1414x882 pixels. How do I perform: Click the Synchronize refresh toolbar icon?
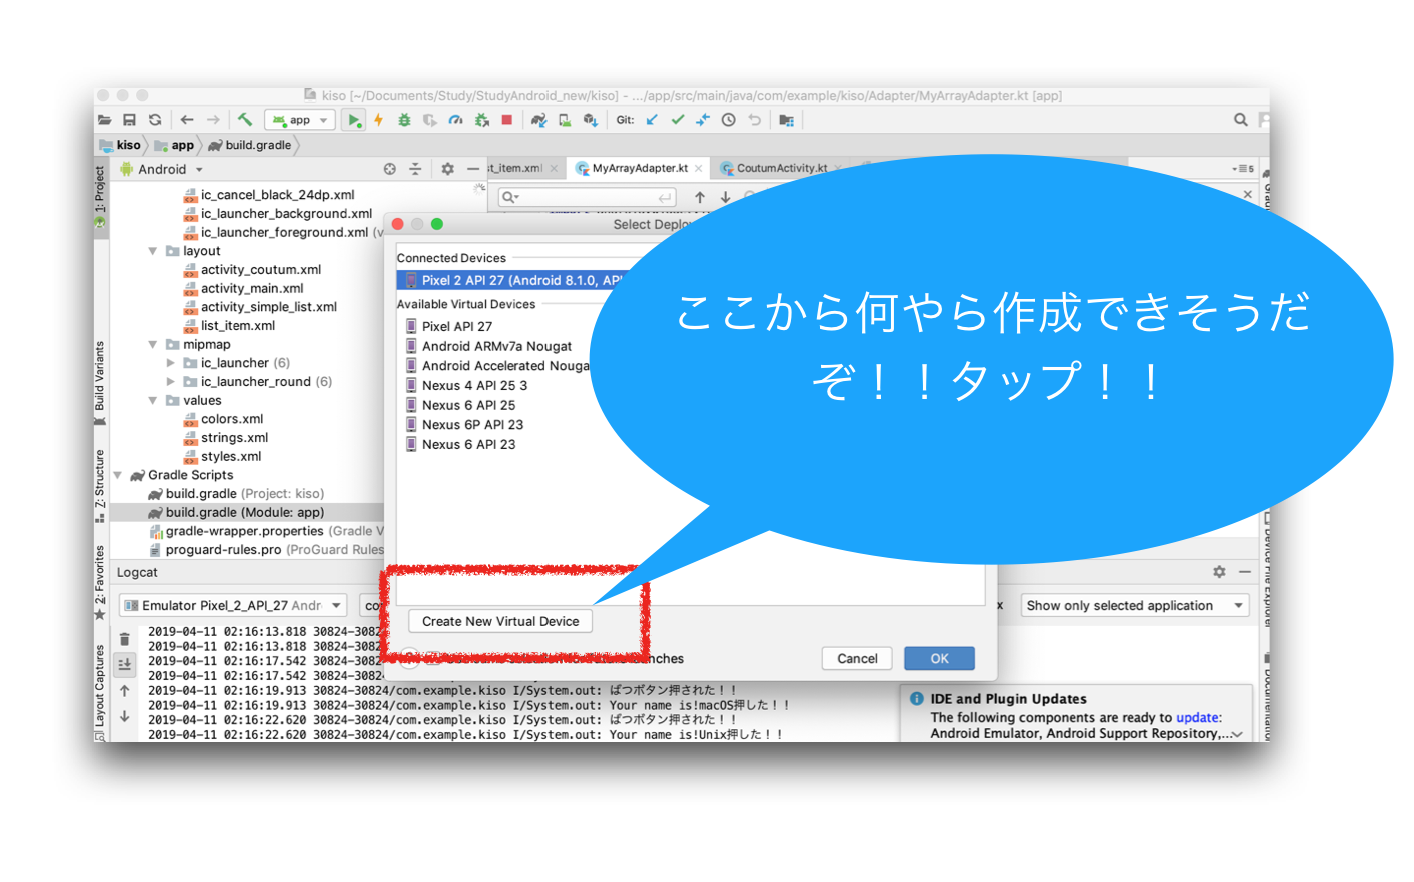pos(155,120)
